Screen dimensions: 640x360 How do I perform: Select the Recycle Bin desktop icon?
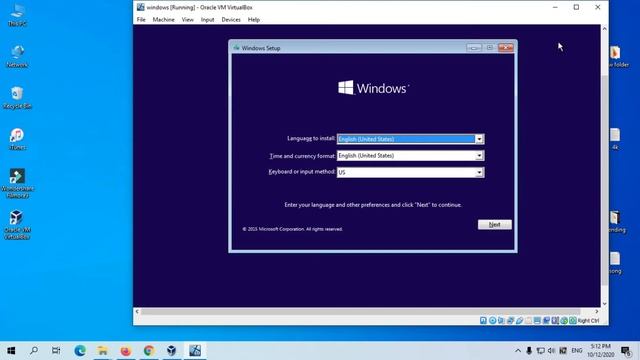(x=17, y=98)
